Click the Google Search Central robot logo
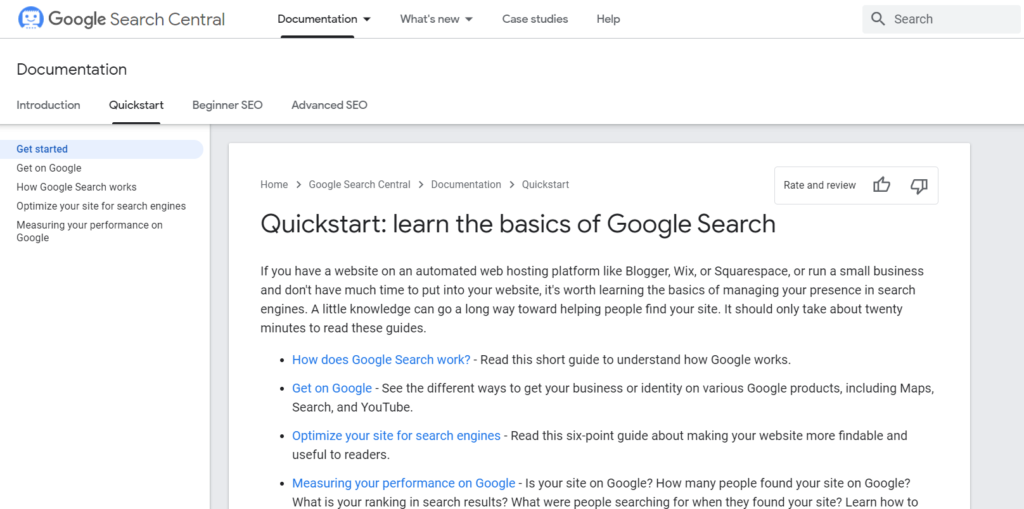 (31, 19)
